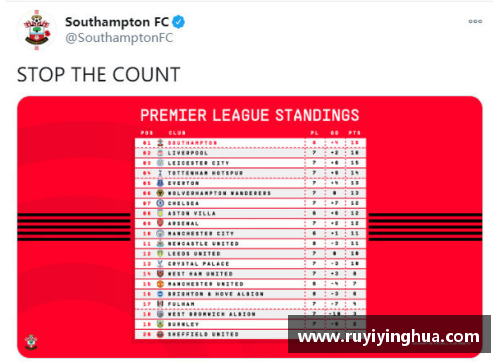Click the Tottenham Hotspur crest icon

(x=160, y=173)
